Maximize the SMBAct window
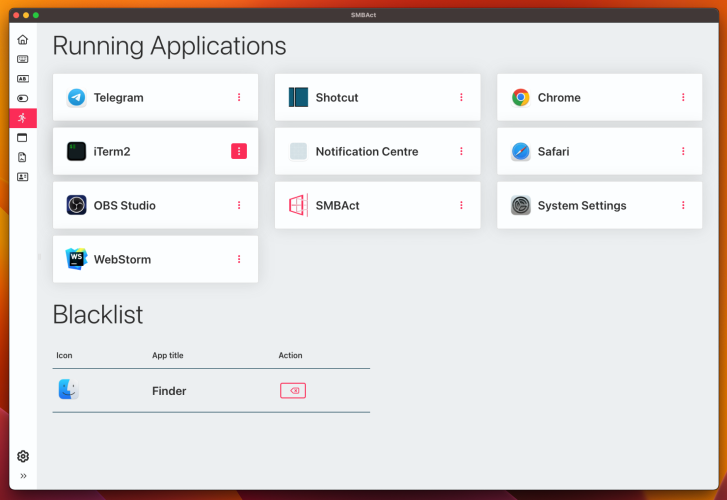Screen dimensions: 727x500 36,15
